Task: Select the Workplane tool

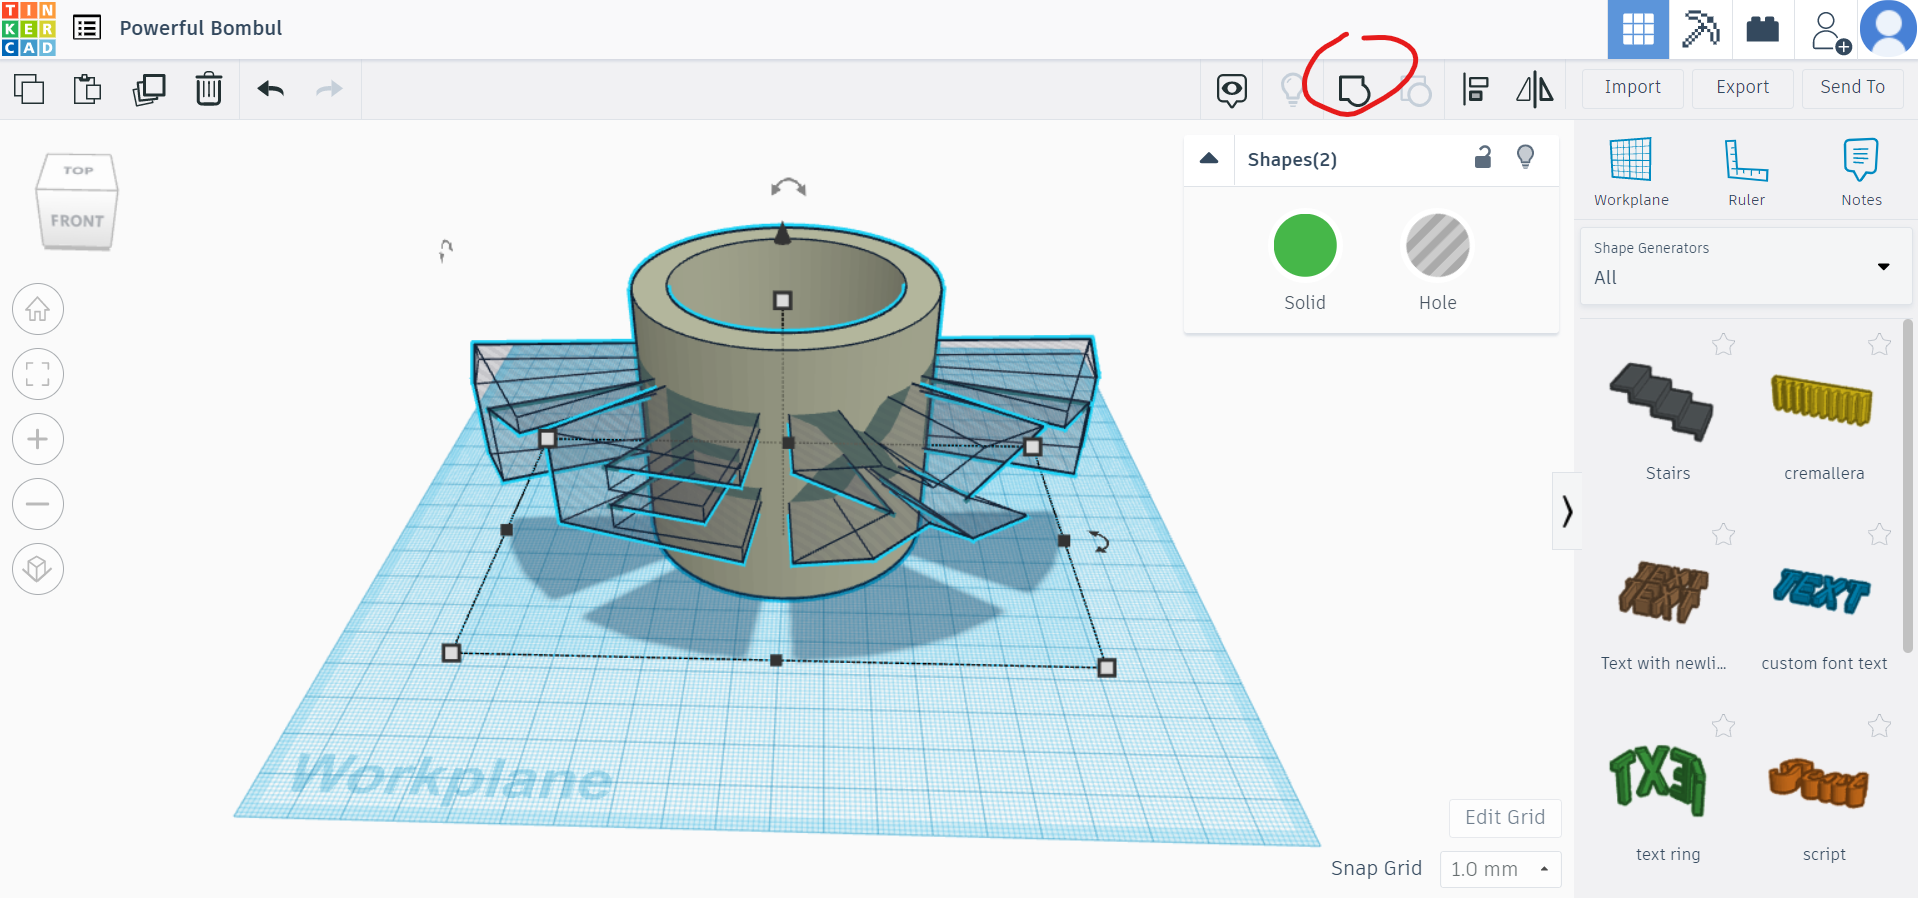Action: click(1631, 172)
